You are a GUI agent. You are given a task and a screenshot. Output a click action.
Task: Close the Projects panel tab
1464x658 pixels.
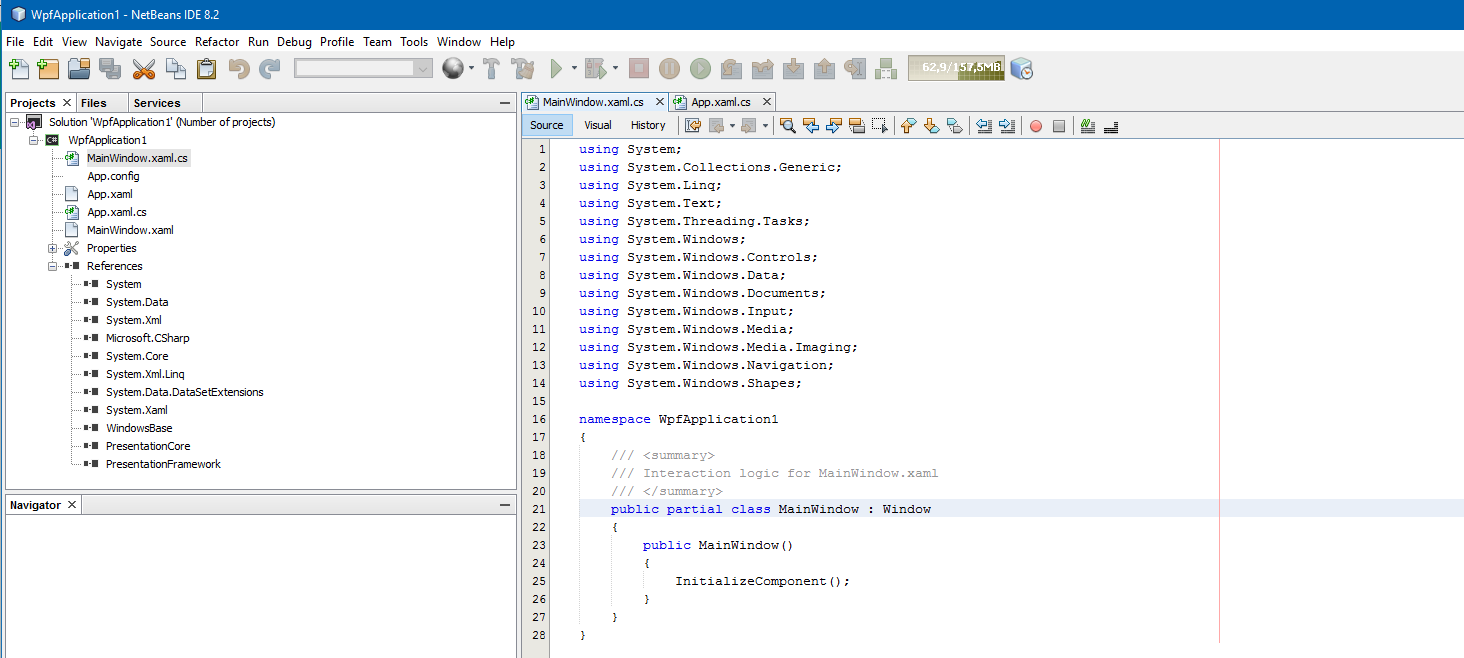pos(67,103)
